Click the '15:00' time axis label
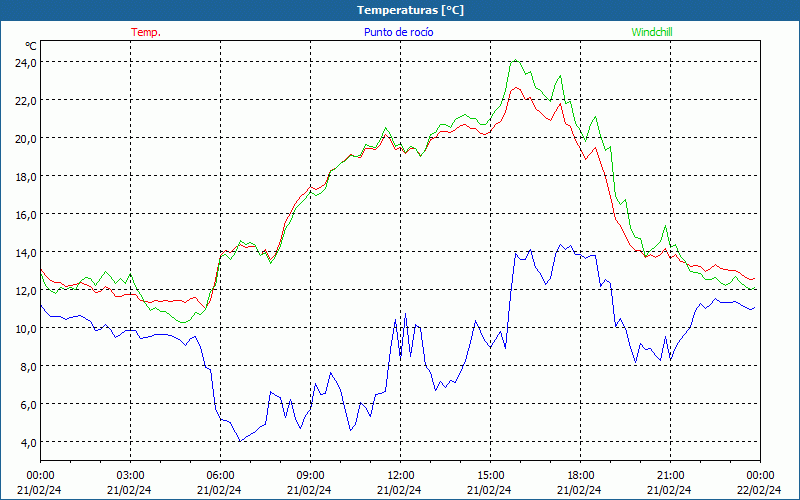Screen dimensions: 800x500 (490, 476)
